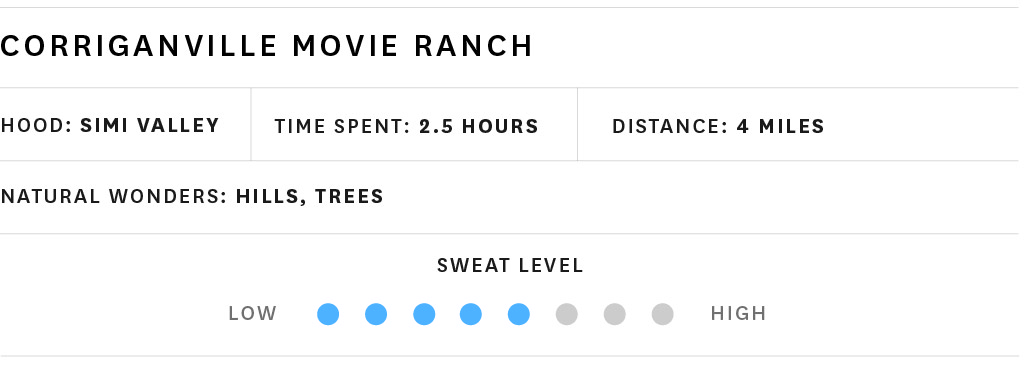Screen dimensions: 1024x368
Task: Click the first blue sweat level dot
Action: click(328, 314)
